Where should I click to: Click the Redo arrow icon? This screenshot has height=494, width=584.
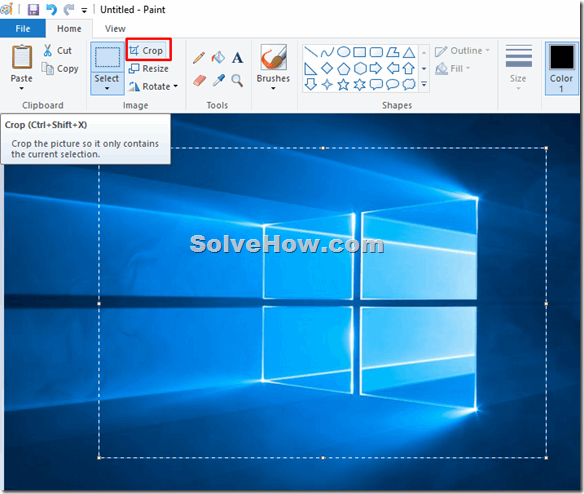click(x=69, y=9)
